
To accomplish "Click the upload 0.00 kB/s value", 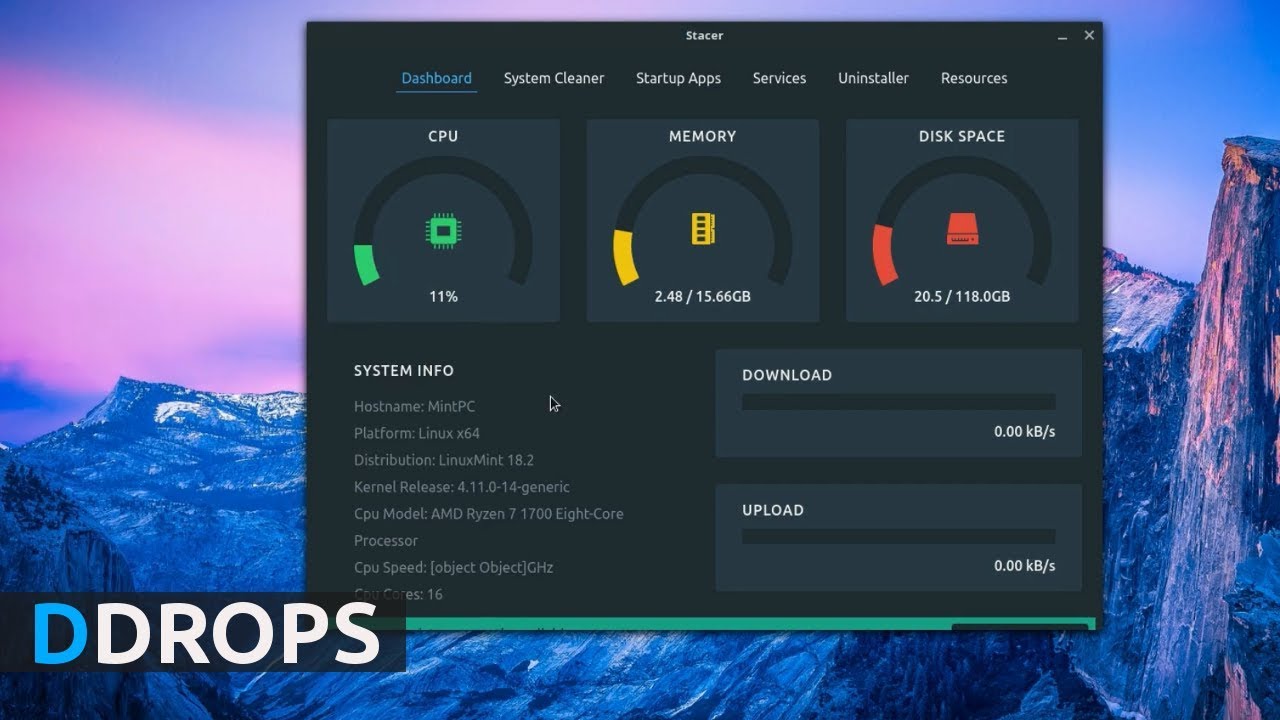I will (x=1024, y=565).
